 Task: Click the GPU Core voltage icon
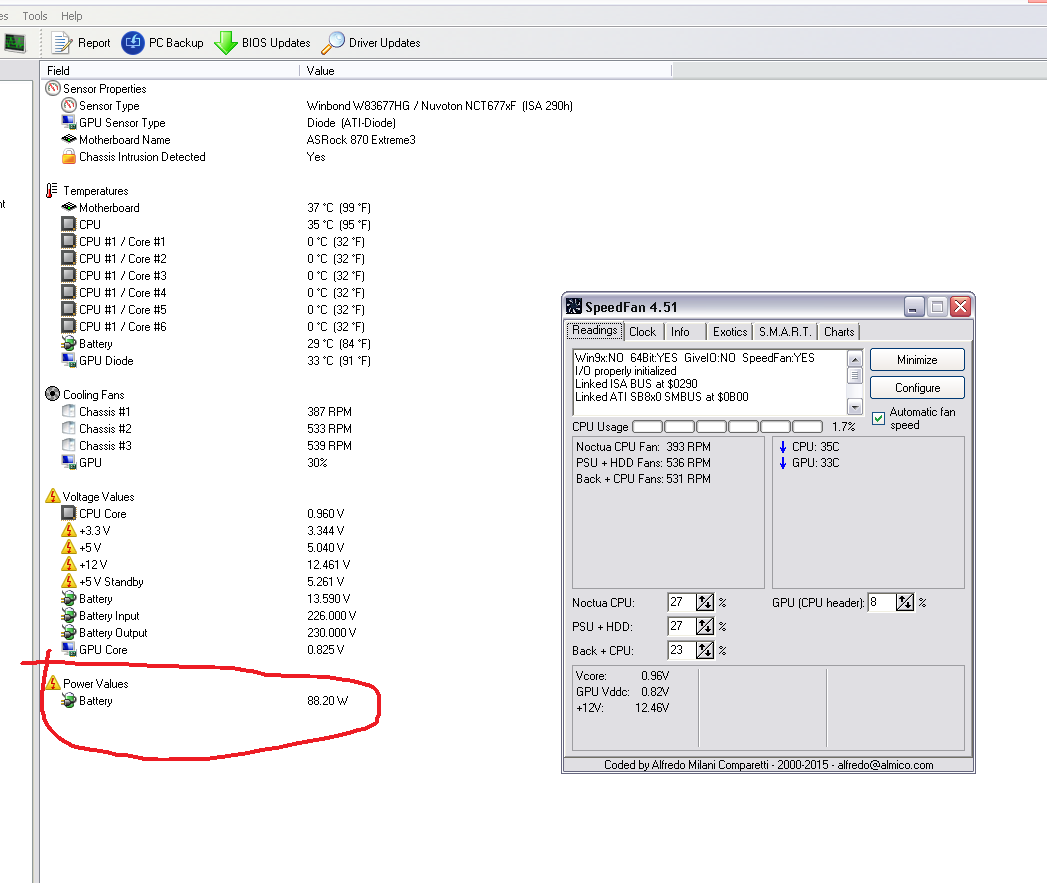68,649
